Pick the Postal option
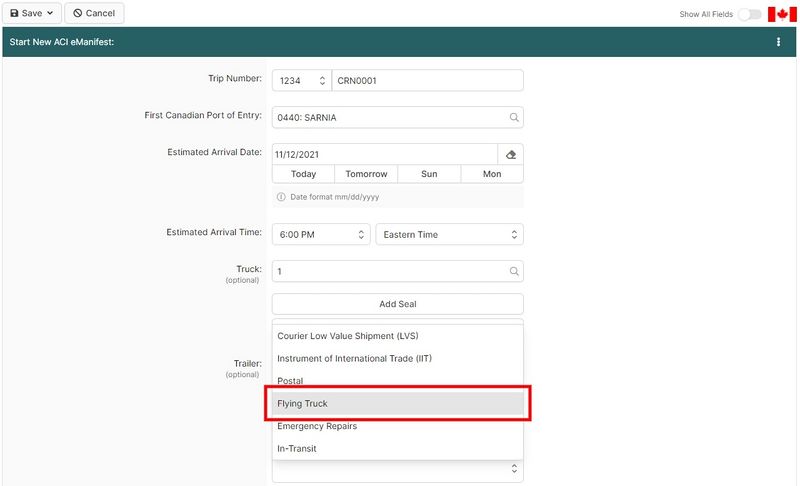The height and width of the screenshot is (486, 800). [x=397, y=381]
